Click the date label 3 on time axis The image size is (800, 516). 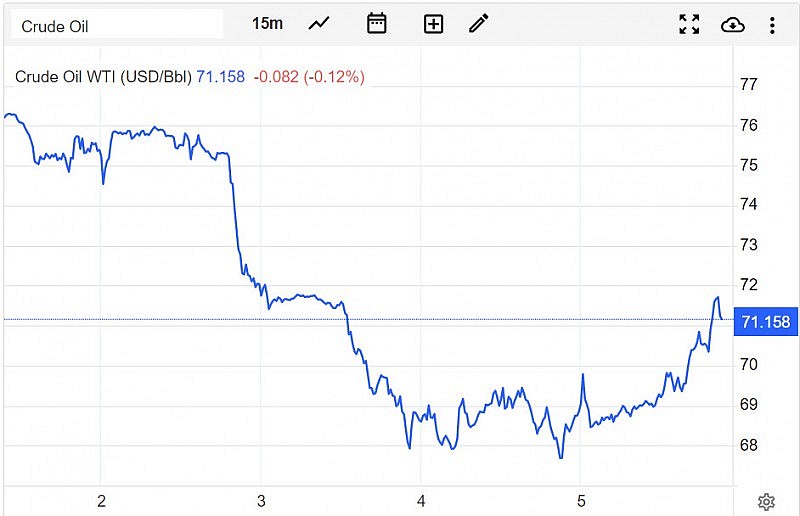(x=261, y=500)
